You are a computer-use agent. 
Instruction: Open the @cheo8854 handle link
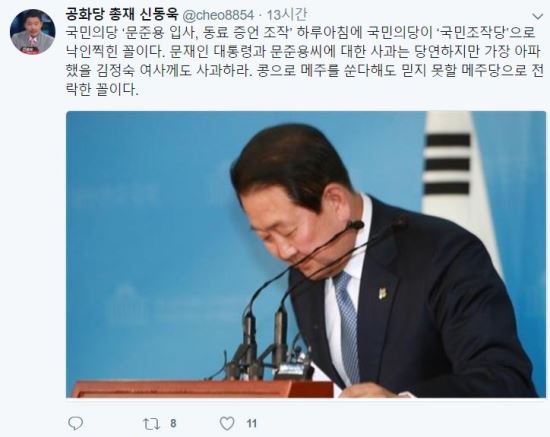[218, 15]
